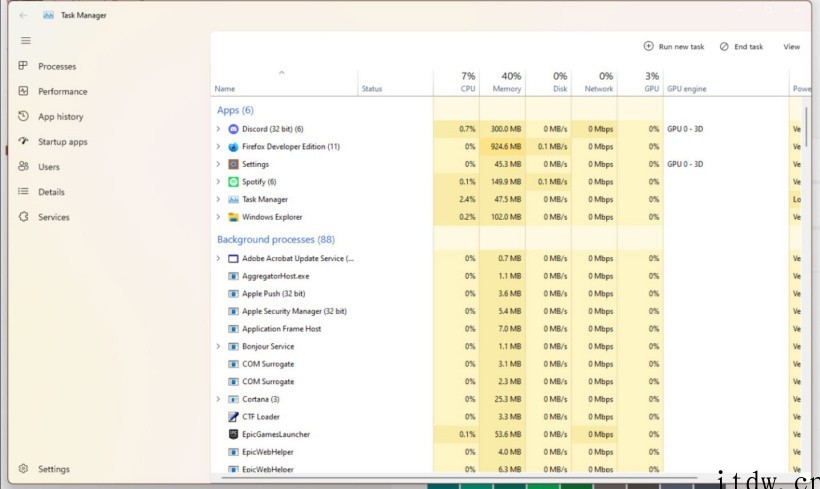
Task: Sort by the GPU column header
Action: pyautogui.click(x=641, y=82)
